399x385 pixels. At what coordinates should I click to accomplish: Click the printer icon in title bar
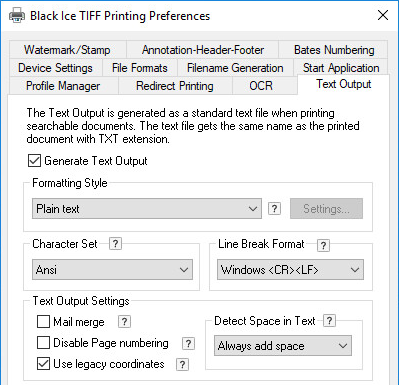click(x=17, y=15)
